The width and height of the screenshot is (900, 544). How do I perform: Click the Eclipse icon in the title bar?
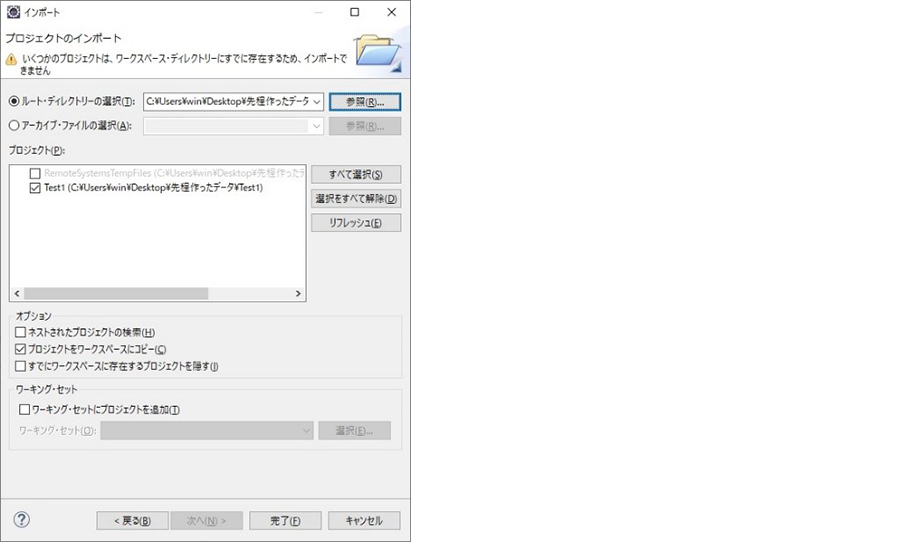(13, 12)
